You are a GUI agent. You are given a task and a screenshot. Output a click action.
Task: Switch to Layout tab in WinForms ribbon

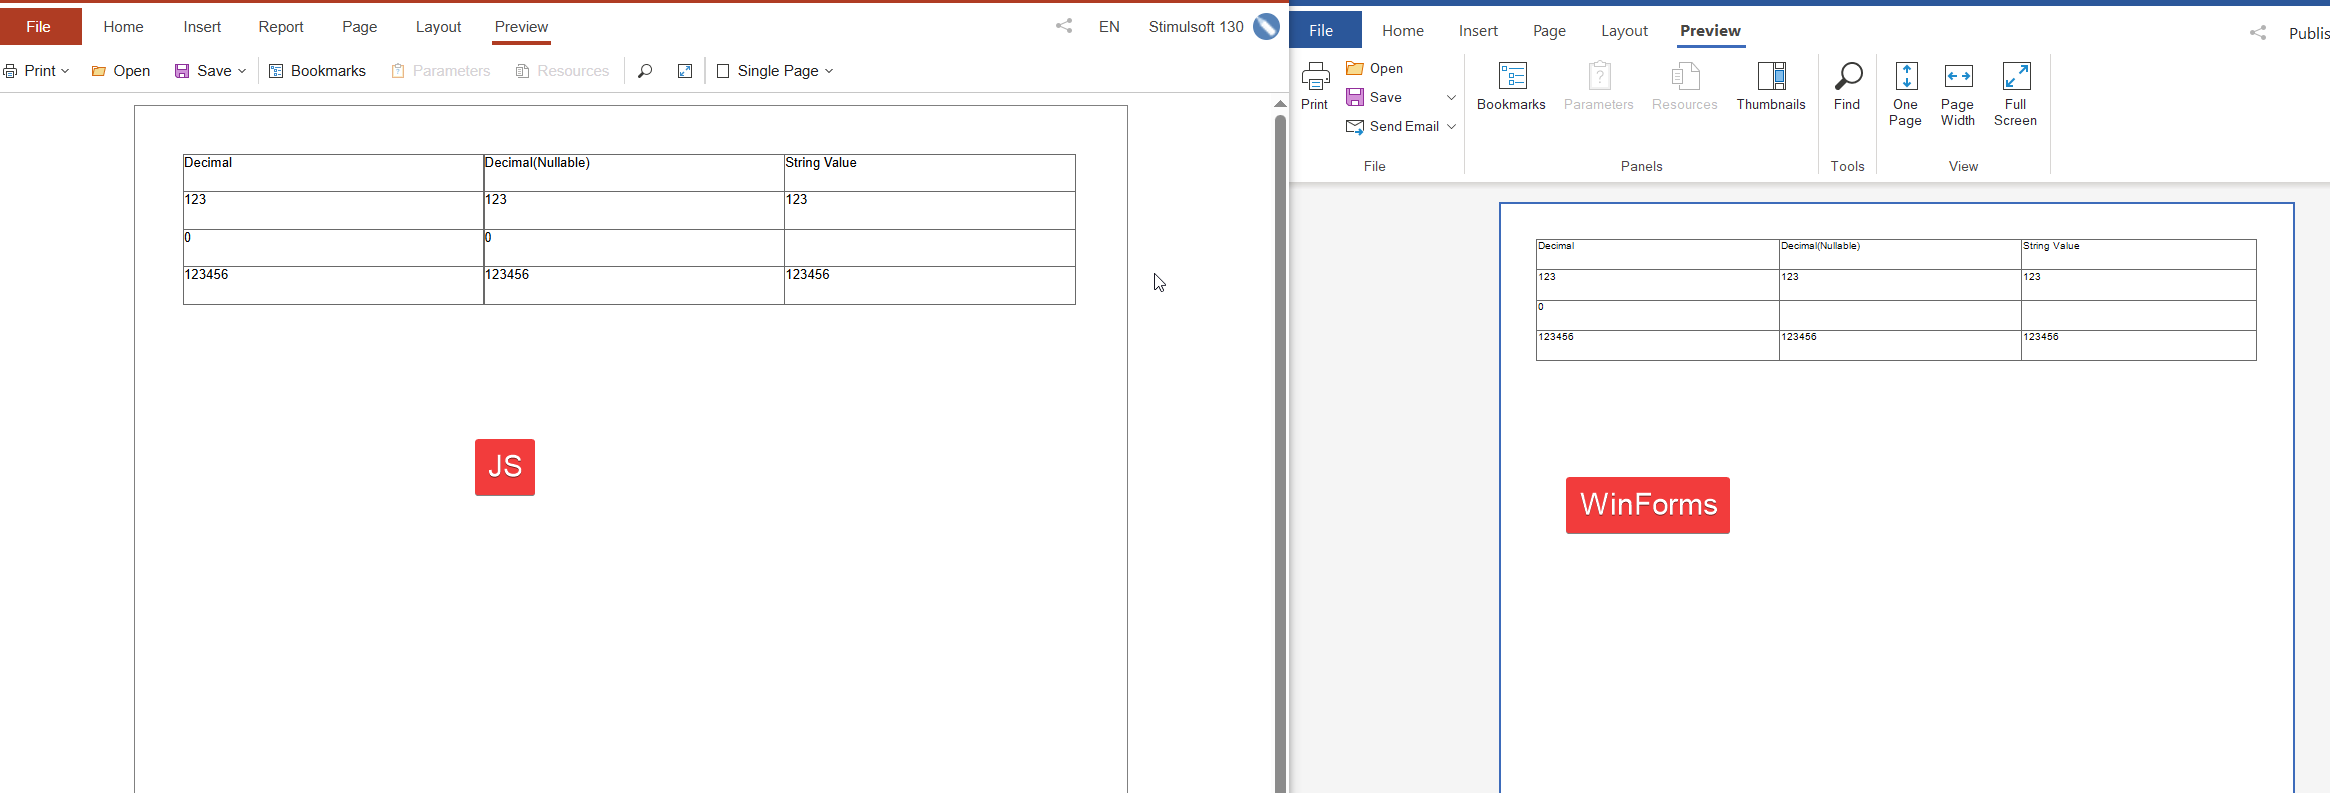(x=1623, y=31)
